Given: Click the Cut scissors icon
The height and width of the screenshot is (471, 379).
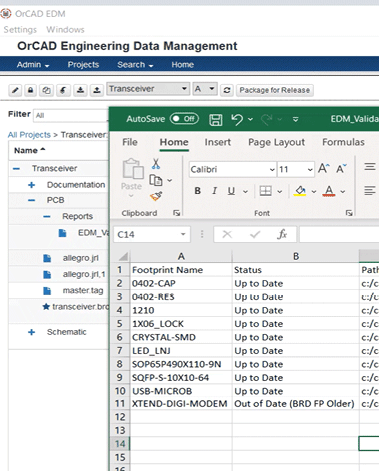Looking at the screenshot, I should pos(156,164).
